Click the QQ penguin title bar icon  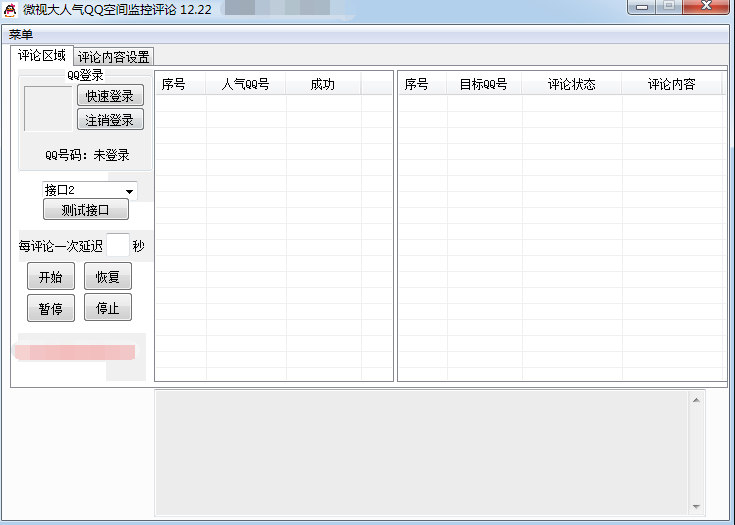(10, 10)
